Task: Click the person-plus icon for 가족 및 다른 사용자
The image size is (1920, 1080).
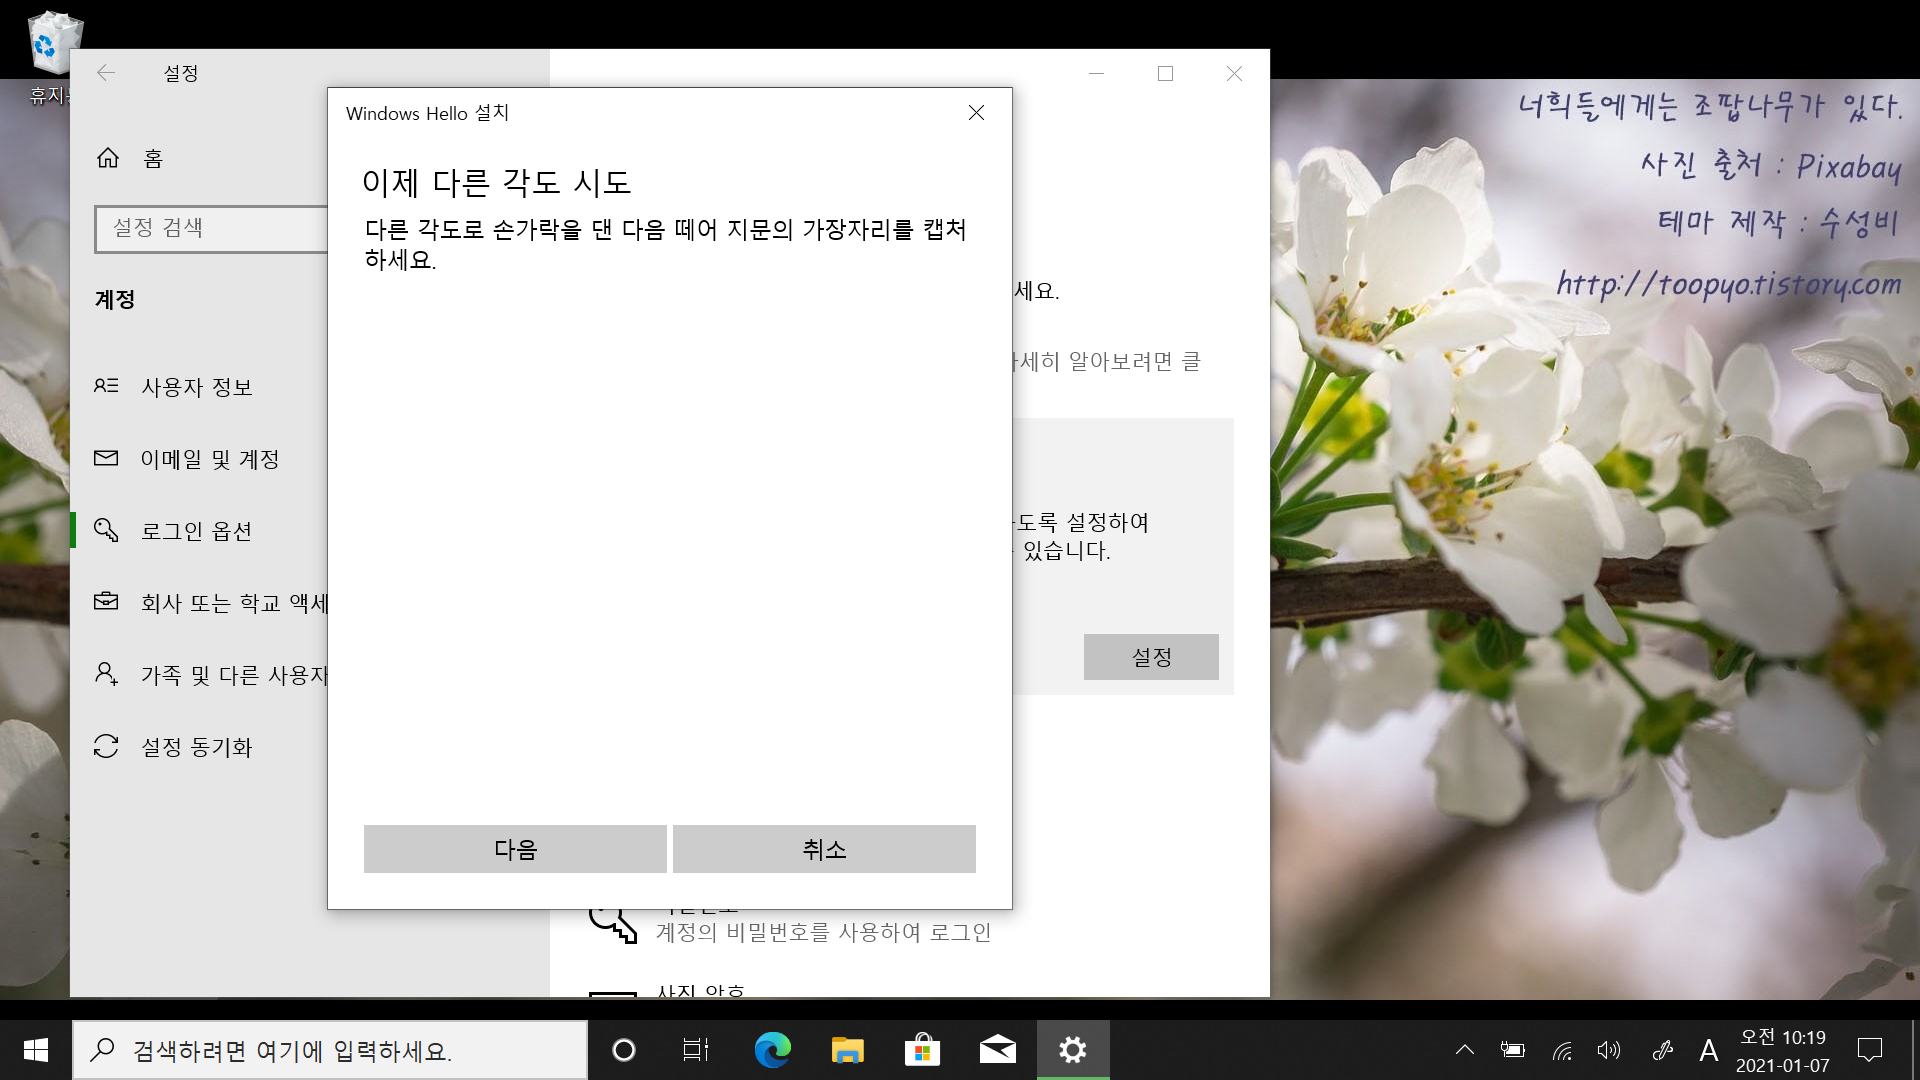Action: click(106, 674)
